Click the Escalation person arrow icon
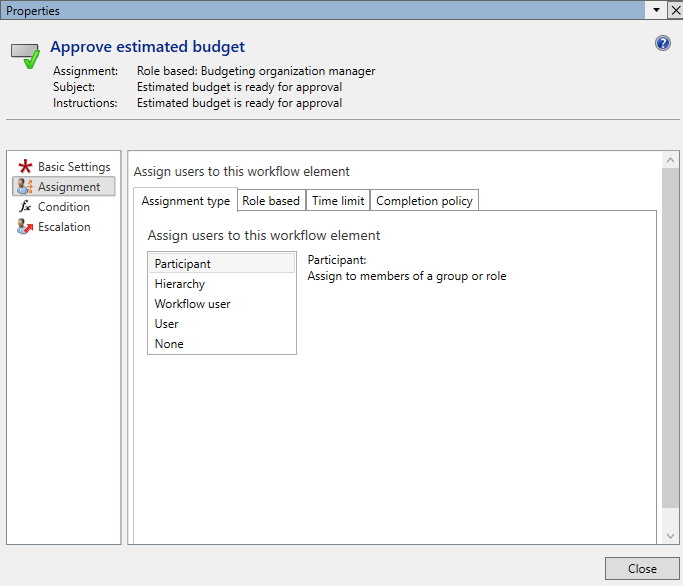Viewport: 683px width, 586px height. point(25,227)
